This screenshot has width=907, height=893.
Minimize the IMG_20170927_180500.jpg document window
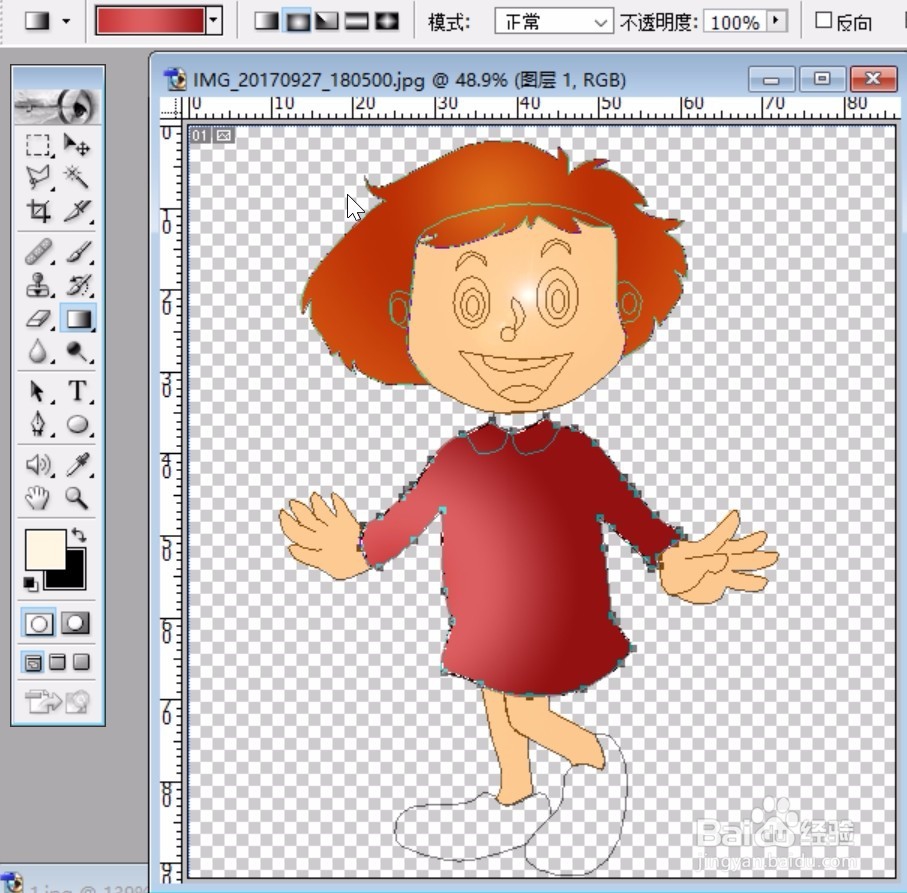[771, 79]
